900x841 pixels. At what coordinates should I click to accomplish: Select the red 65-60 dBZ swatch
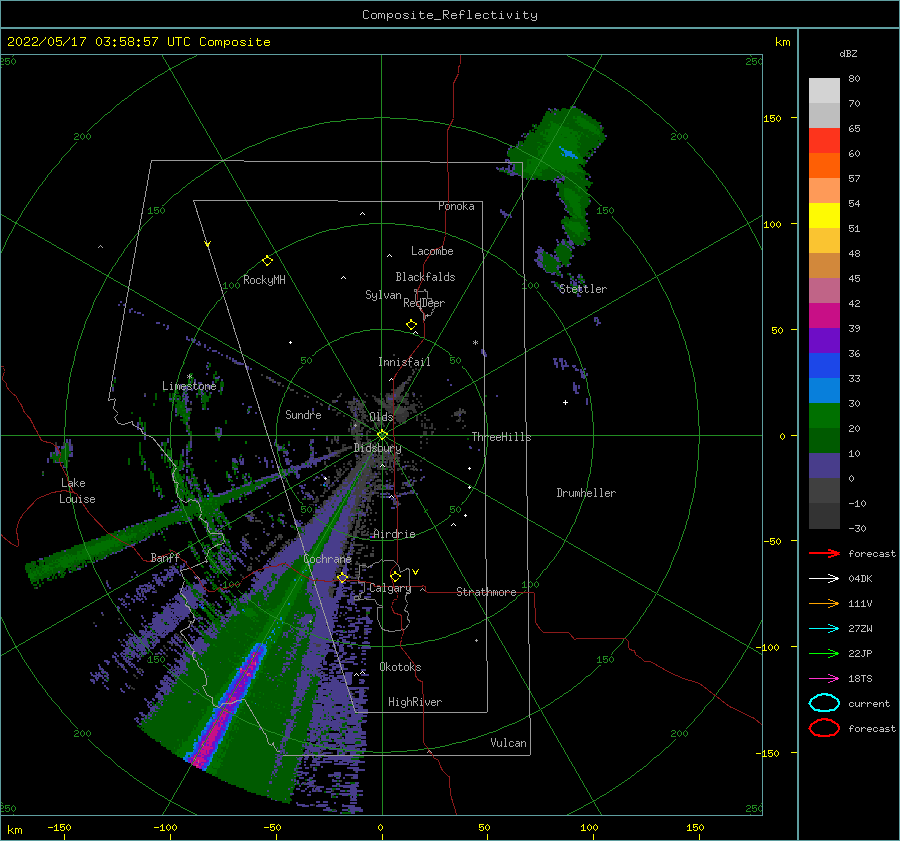coord(824,141)
